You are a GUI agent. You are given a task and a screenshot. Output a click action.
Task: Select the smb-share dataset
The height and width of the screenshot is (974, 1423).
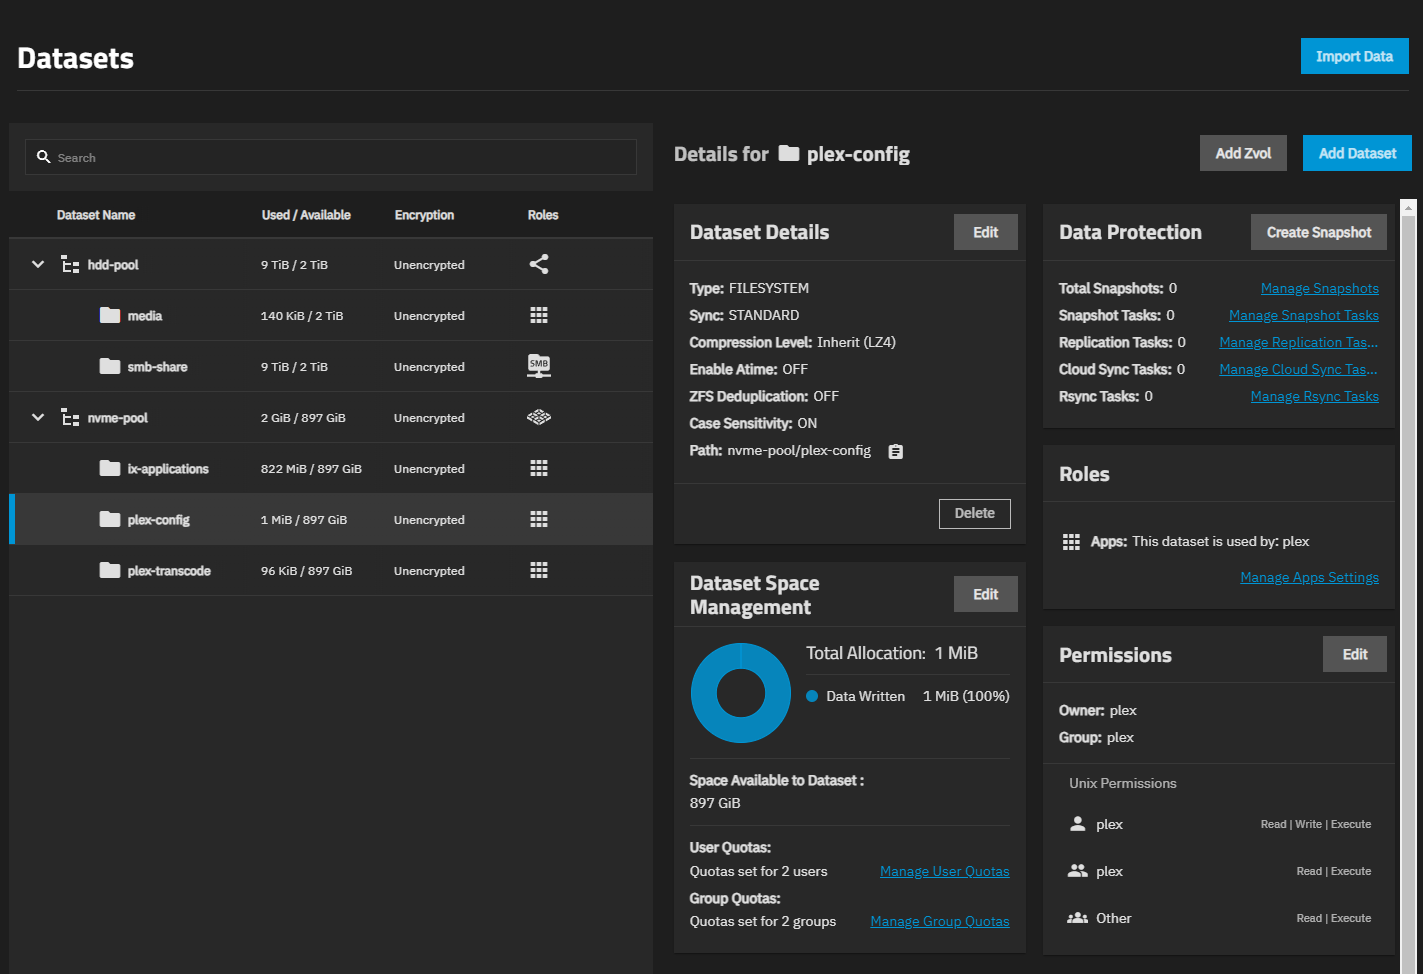(331, 366)
